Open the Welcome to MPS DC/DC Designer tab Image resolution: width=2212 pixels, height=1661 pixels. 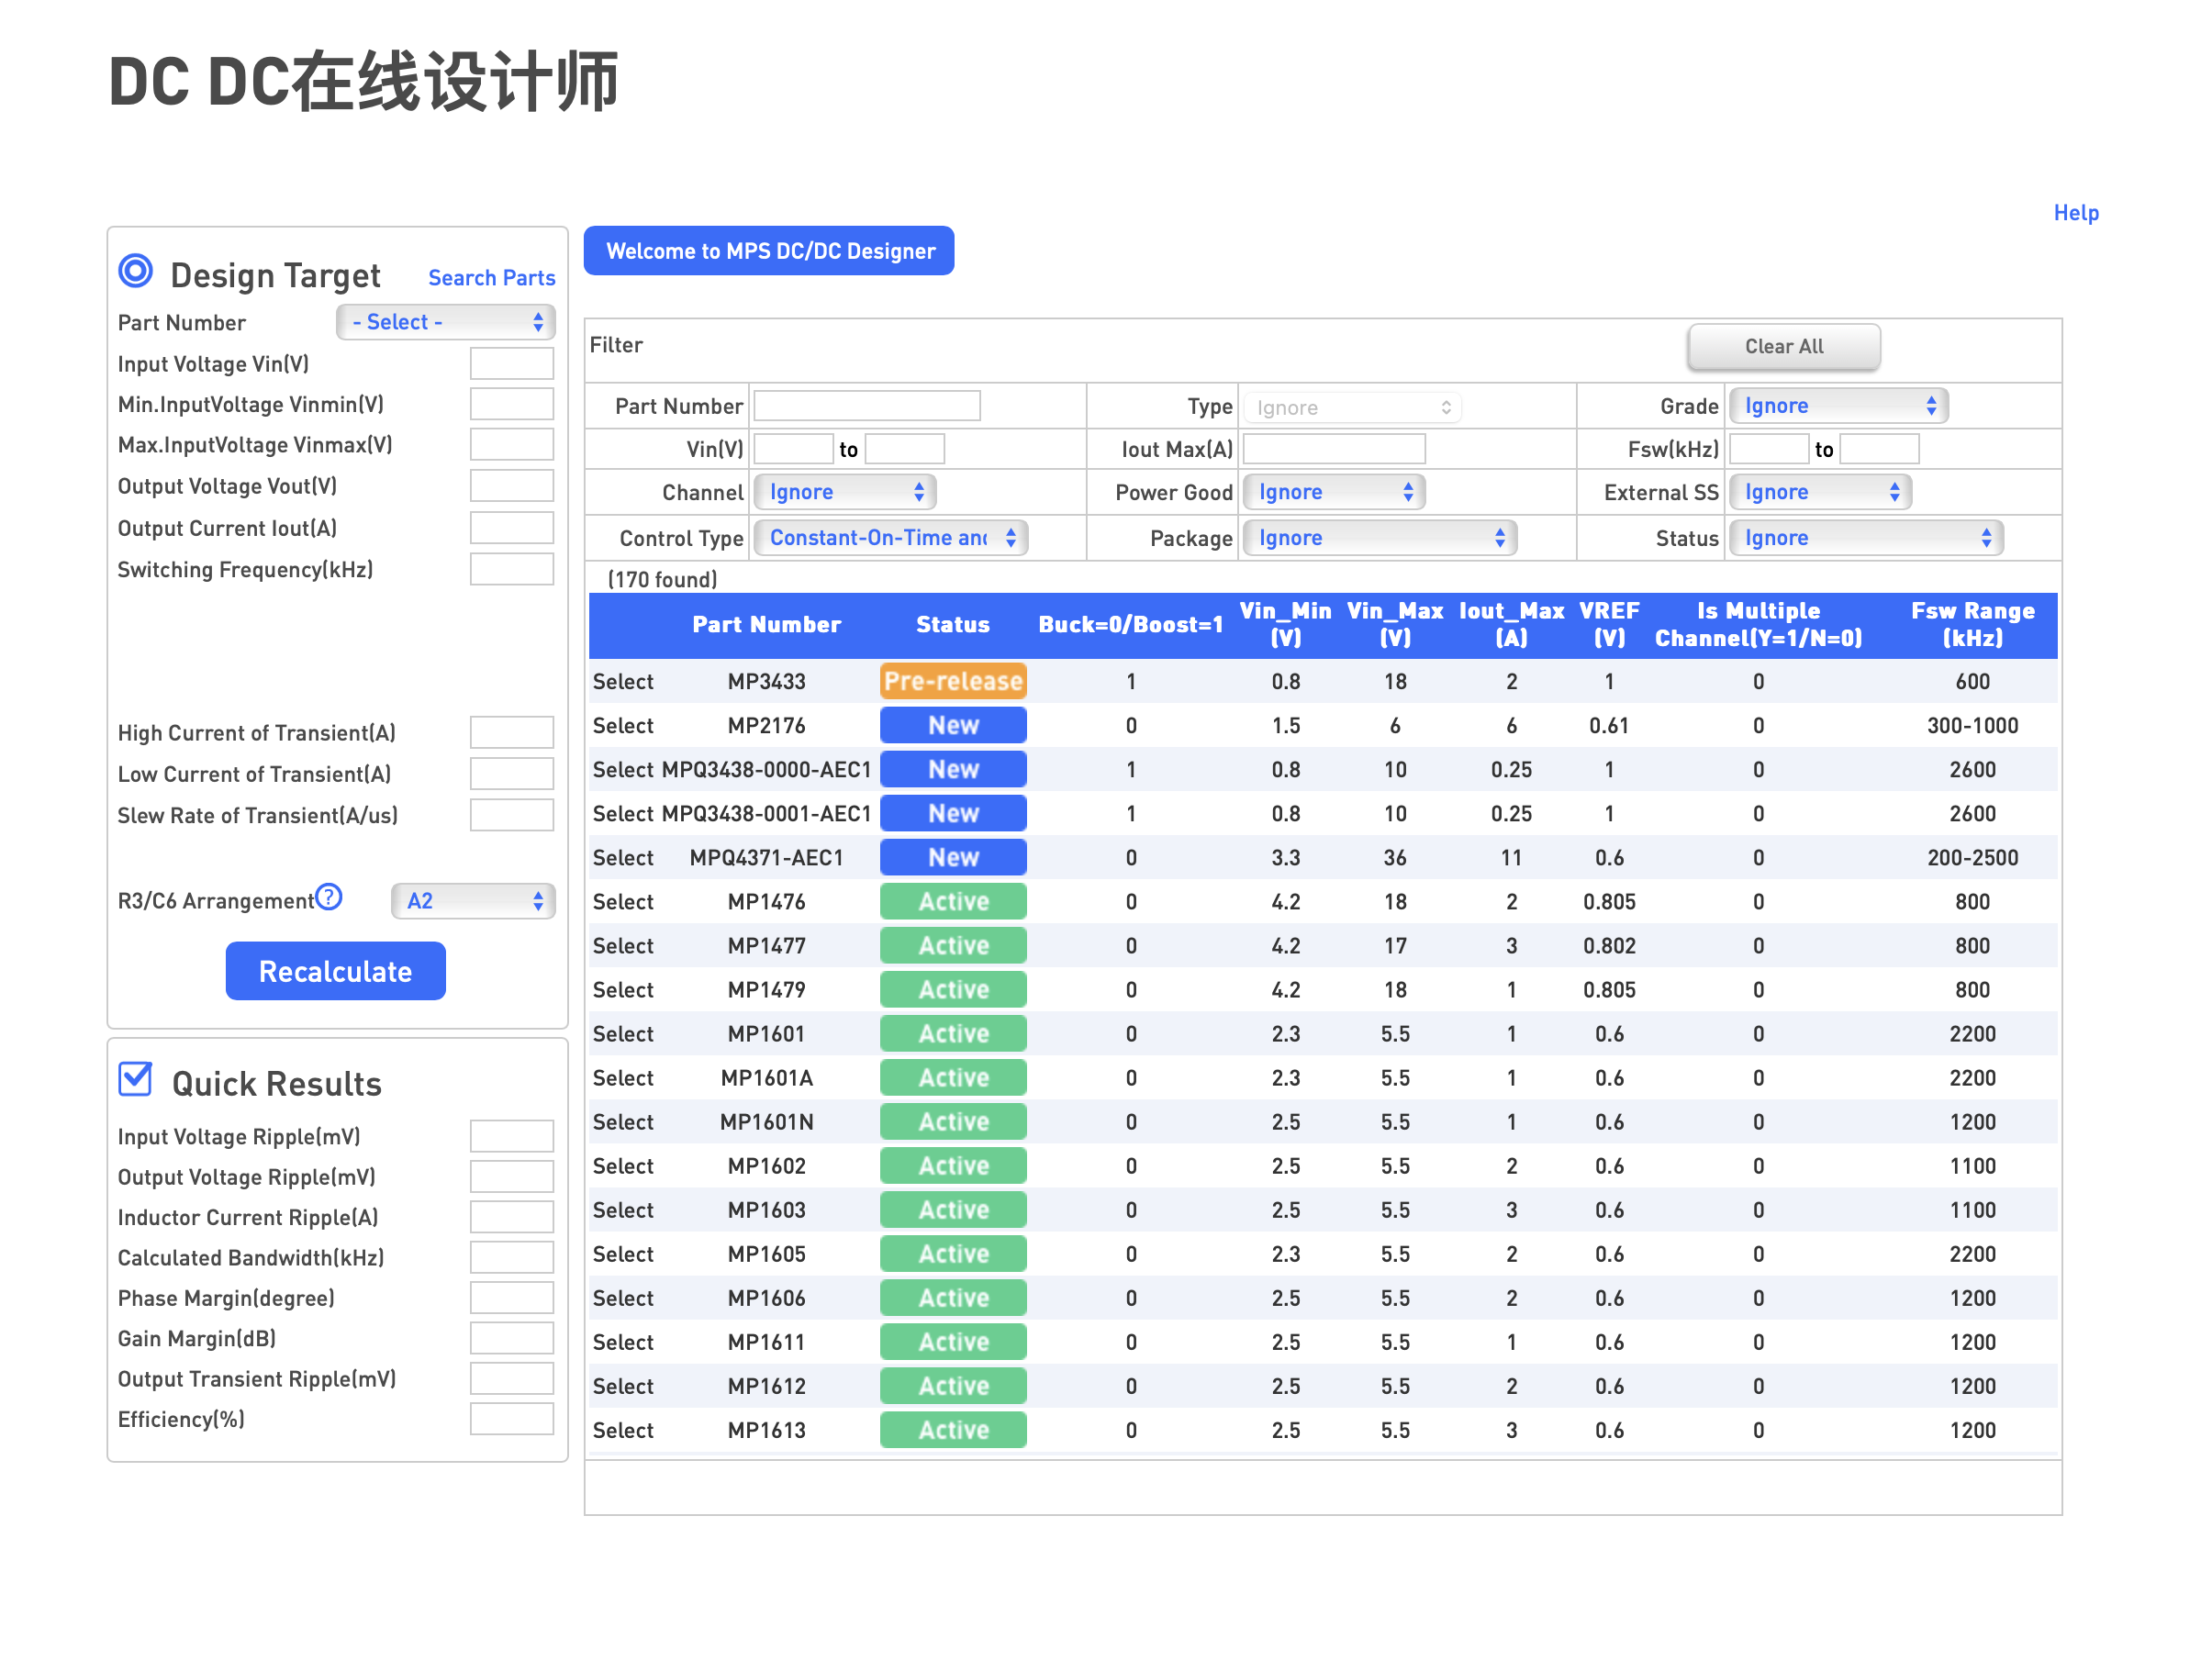click(x=769, y=251)
